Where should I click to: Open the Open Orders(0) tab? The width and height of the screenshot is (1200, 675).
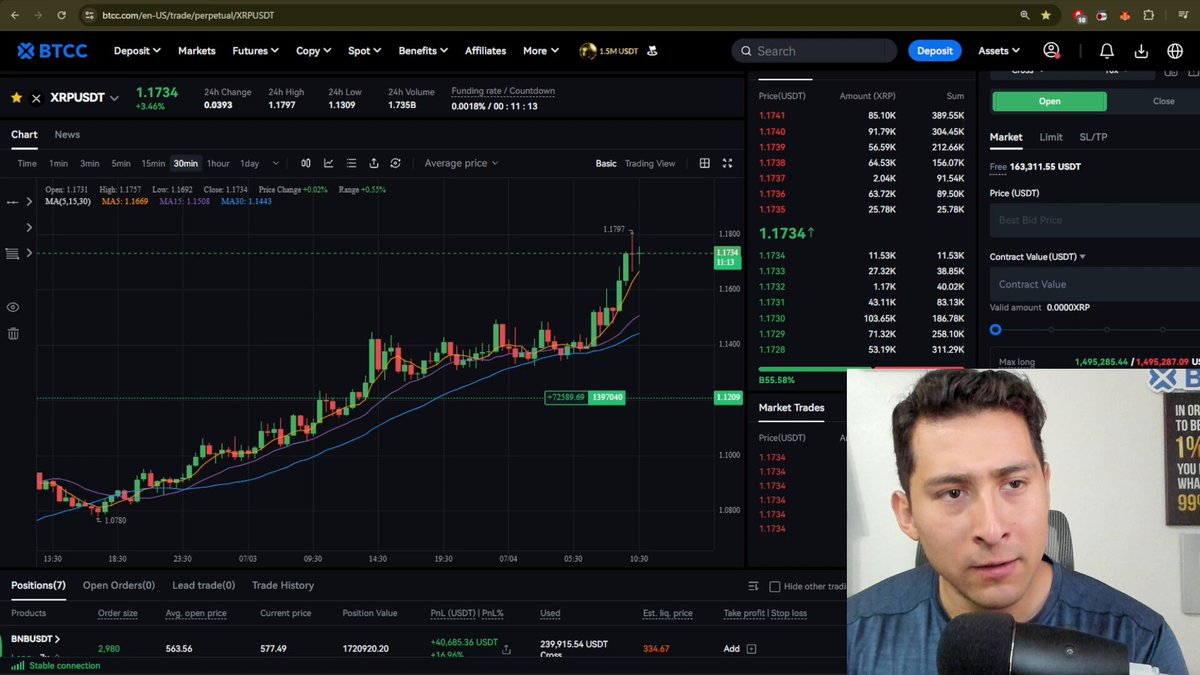(119, 585)
